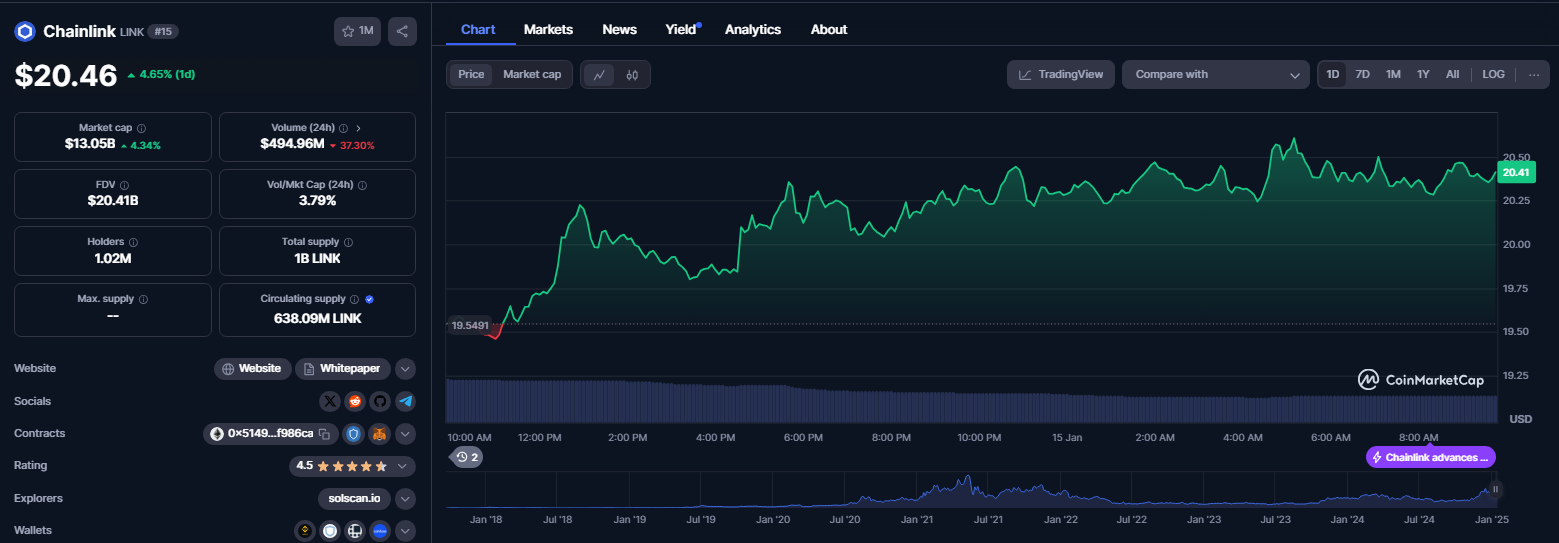Open Chainlink's Reddit social link
This screenshot has height=543, width=1559.
tap(355, 401)
